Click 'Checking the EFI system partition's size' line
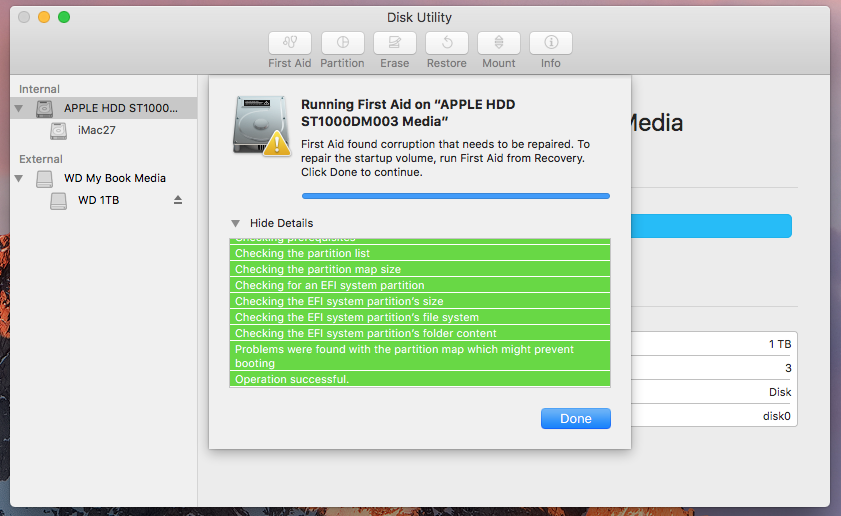The width and height of the screenshot is (841, 516). pos(420,301)
